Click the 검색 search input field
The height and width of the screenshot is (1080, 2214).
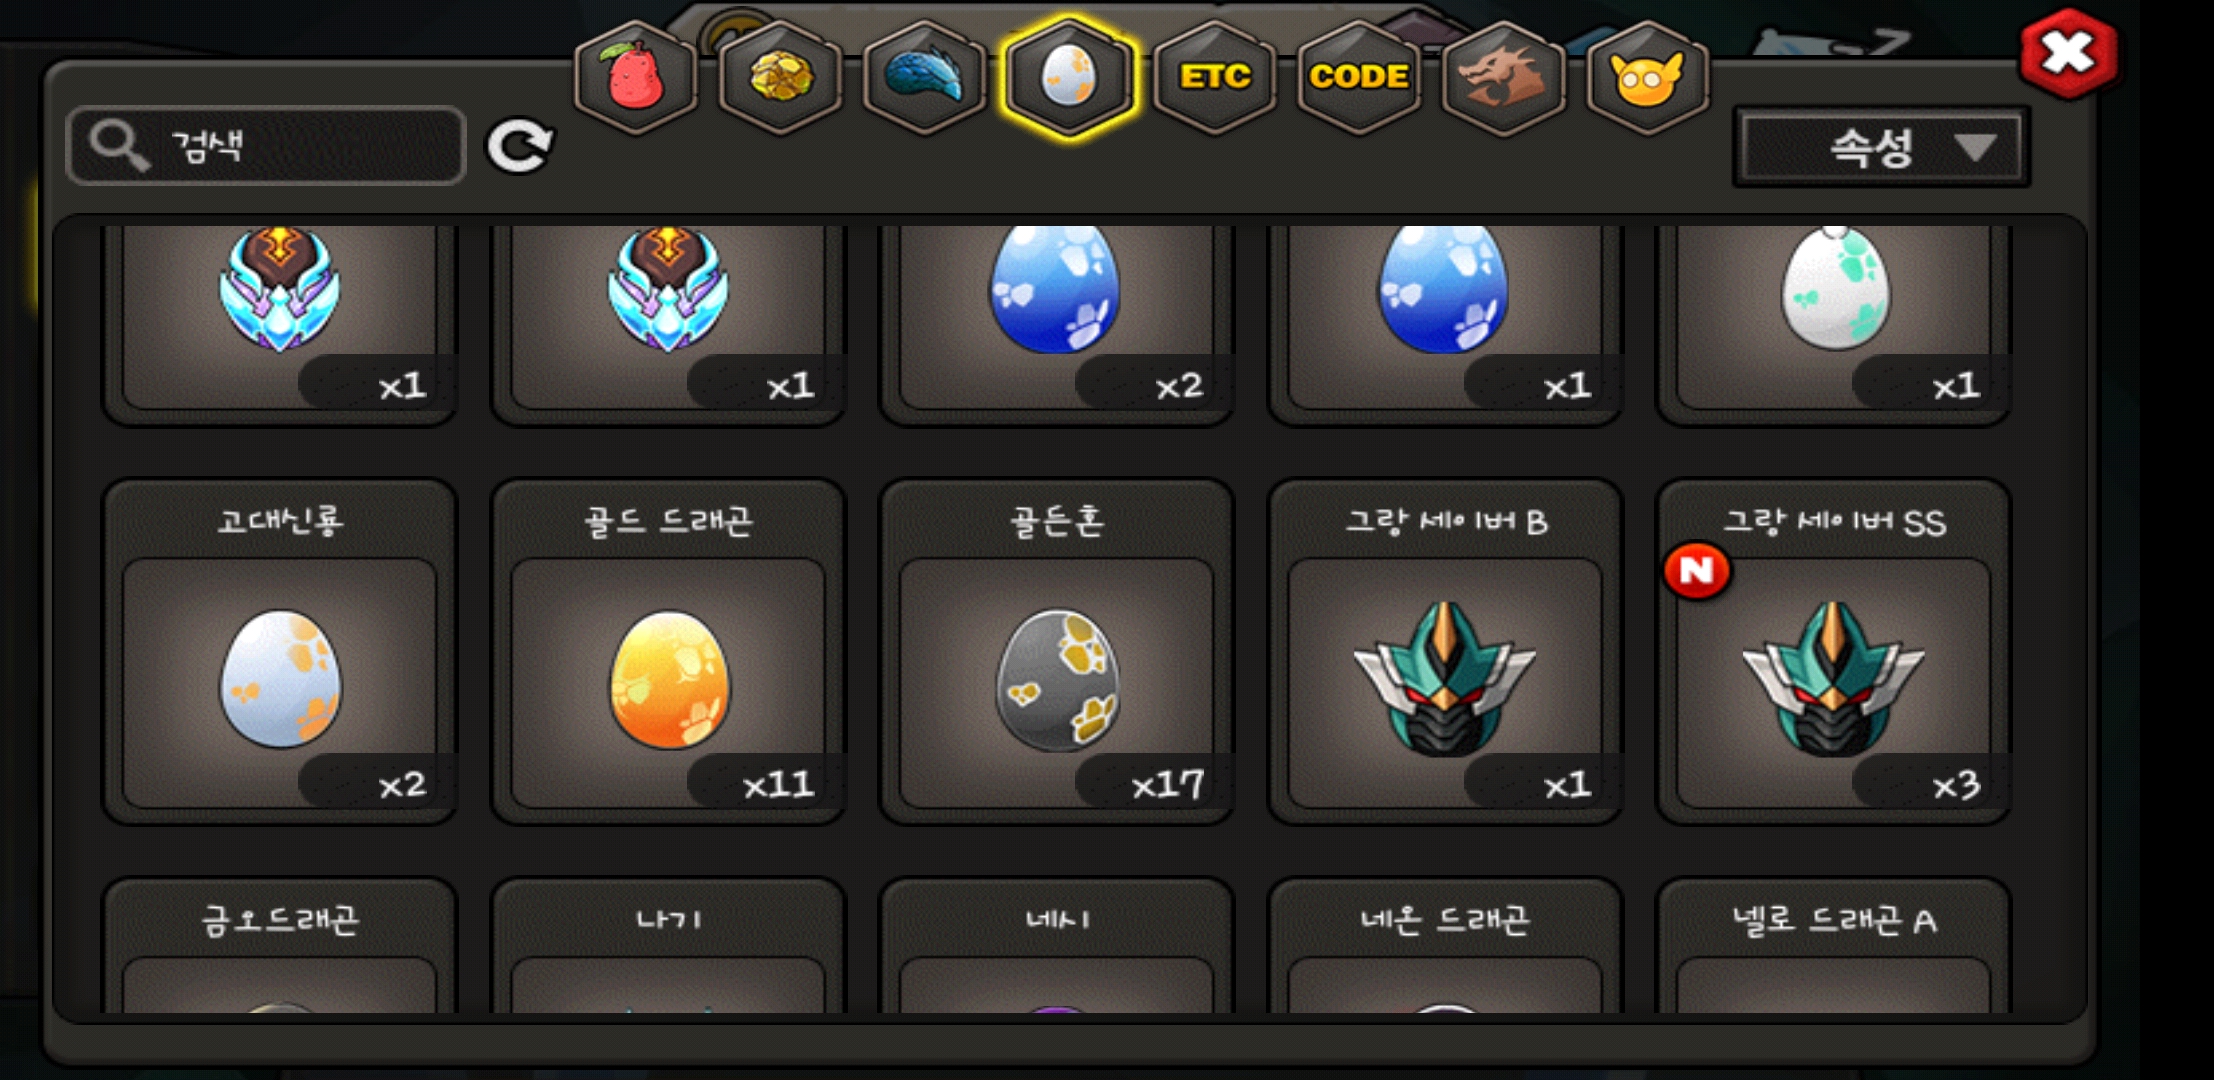[x=266, y=146]
